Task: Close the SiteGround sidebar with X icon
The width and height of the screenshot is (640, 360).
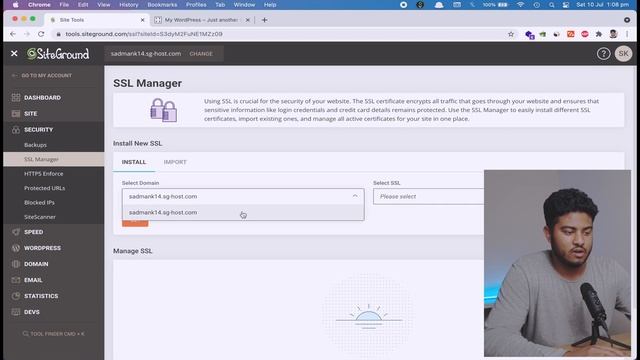Action: pyautogui.click(x=14, y=53)
